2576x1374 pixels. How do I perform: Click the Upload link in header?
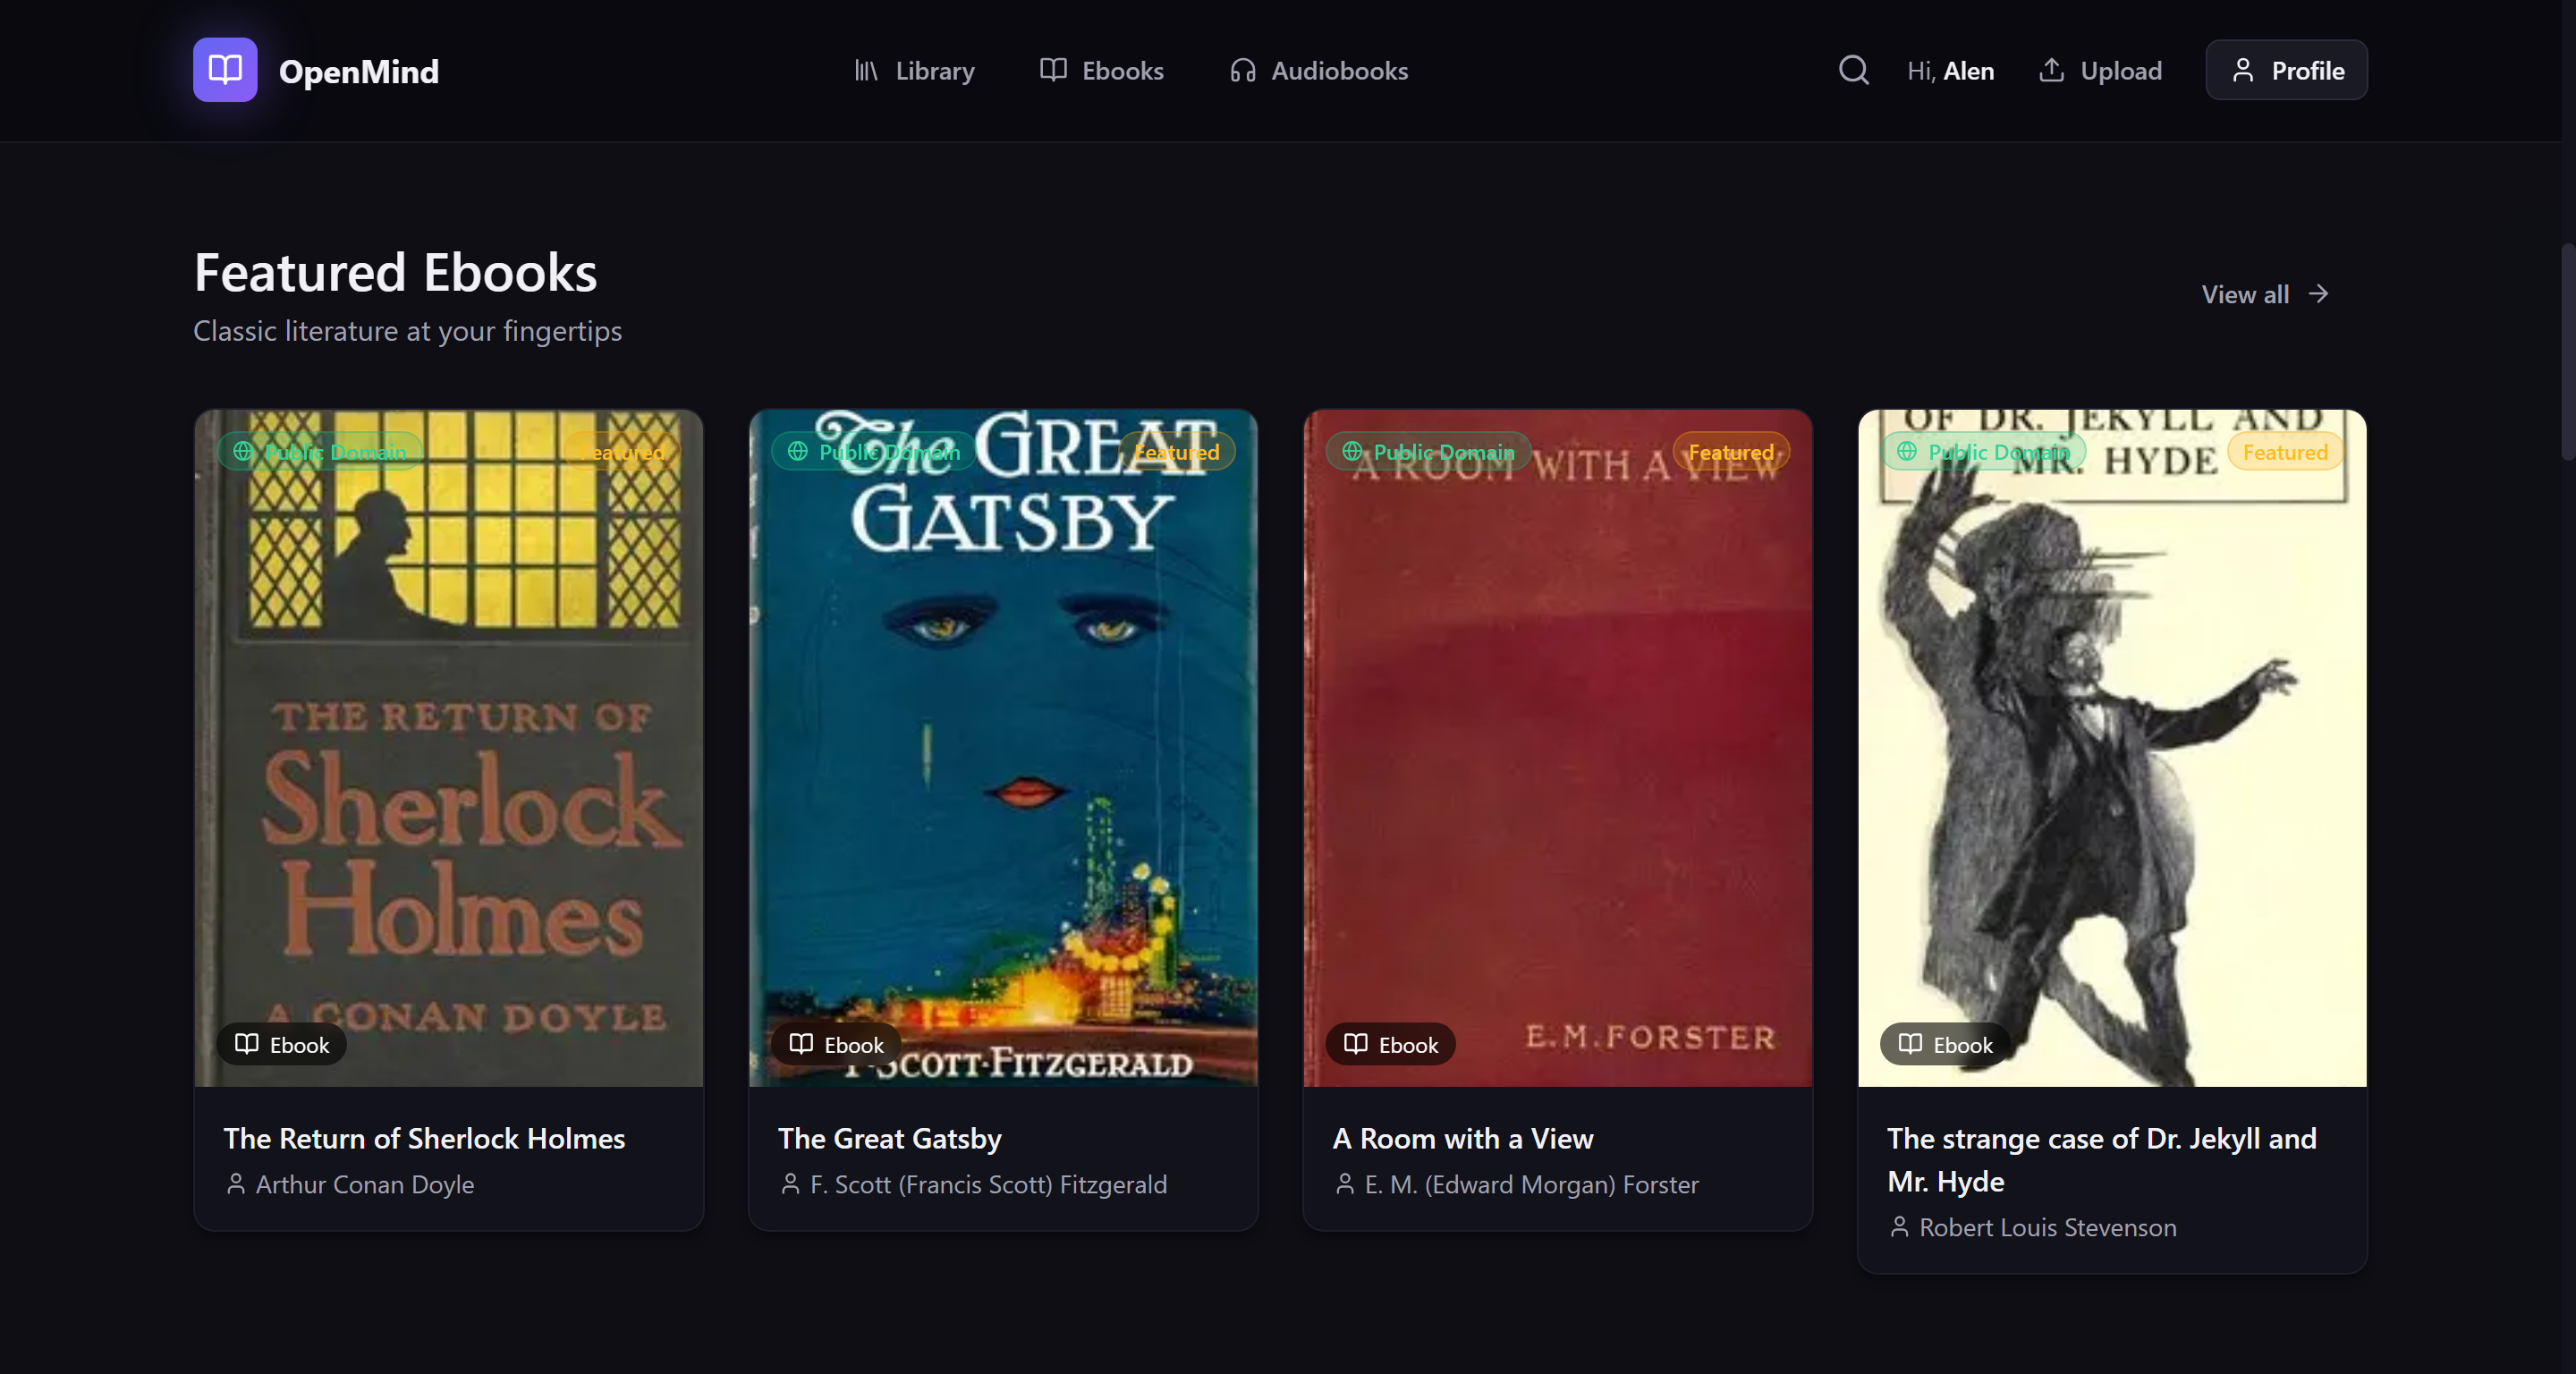tap(2100, 71)
